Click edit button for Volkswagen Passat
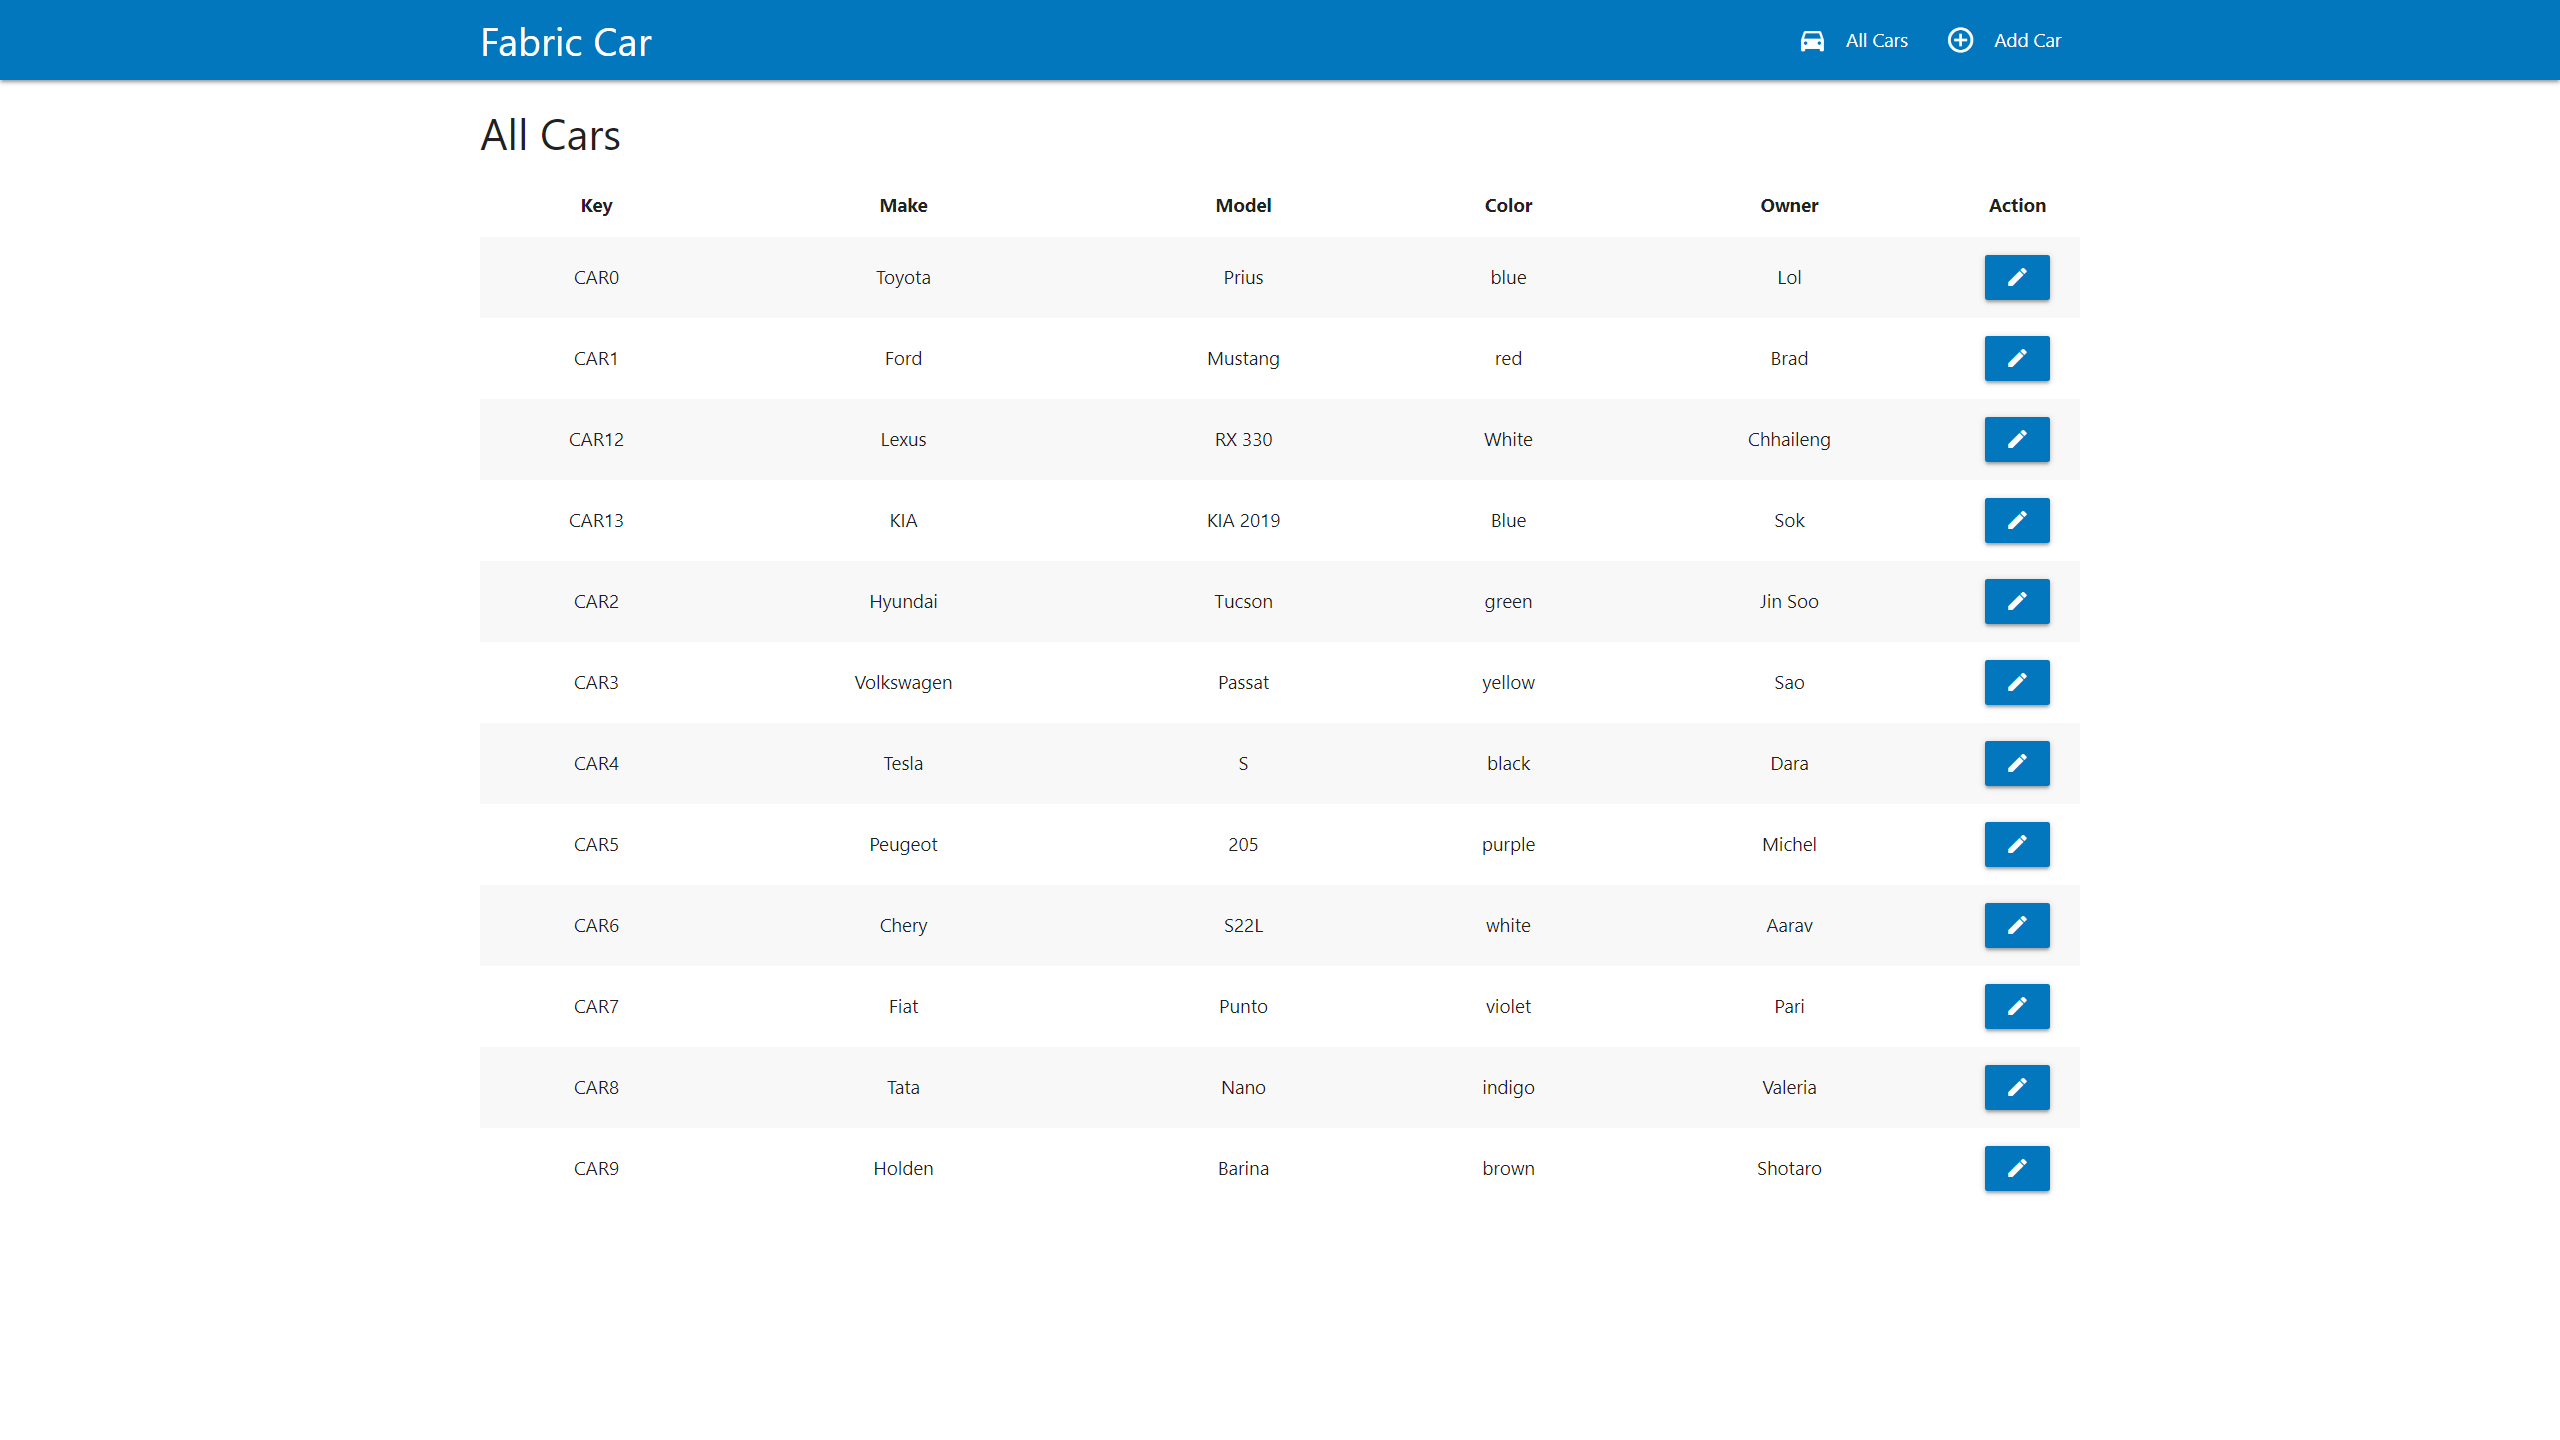This screenshot has width=2560, height=1440. [x=2016, y=682]
